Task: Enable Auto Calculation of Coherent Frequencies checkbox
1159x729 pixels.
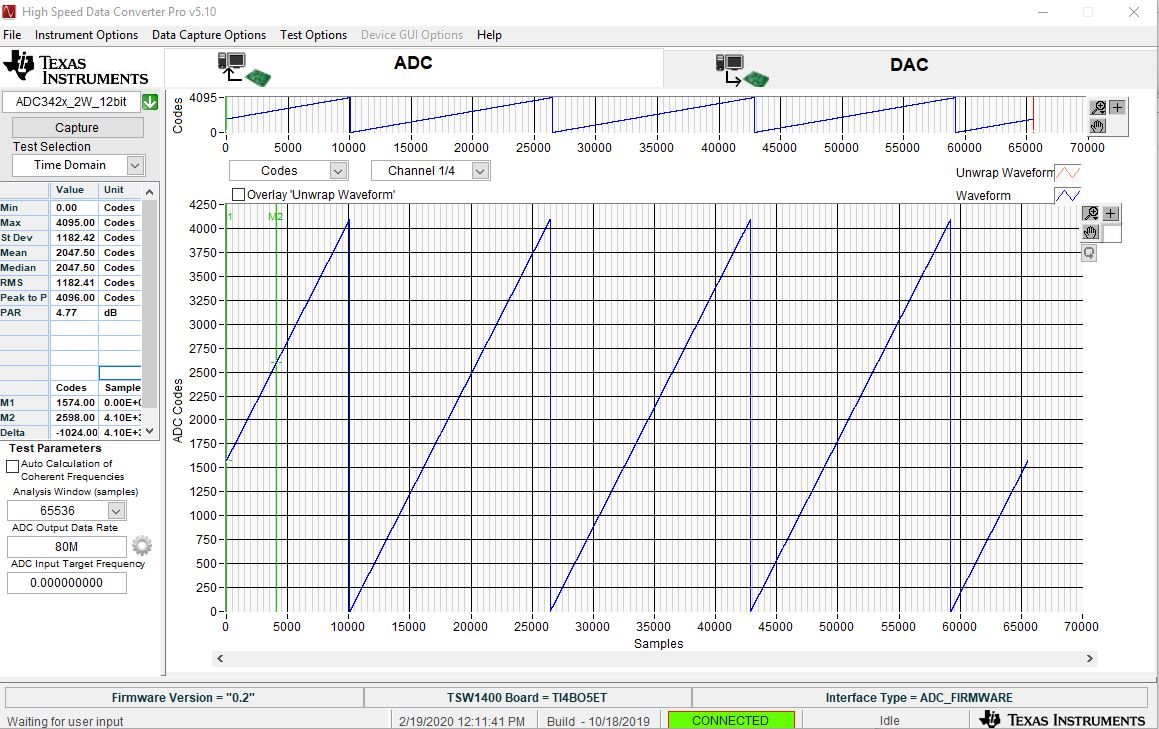Action: pos(13,466)
